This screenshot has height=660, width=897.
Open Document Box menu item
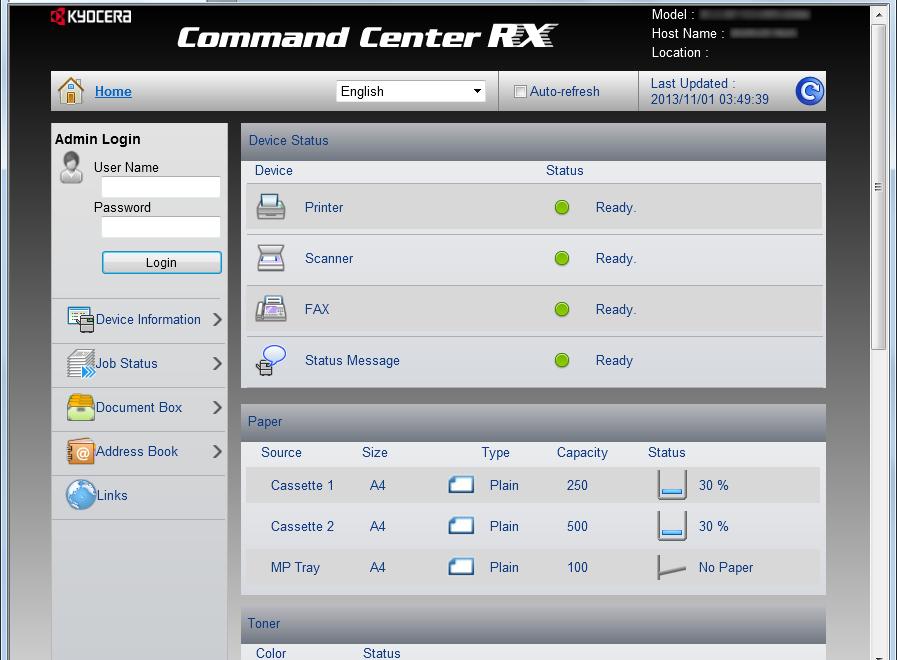138,407
